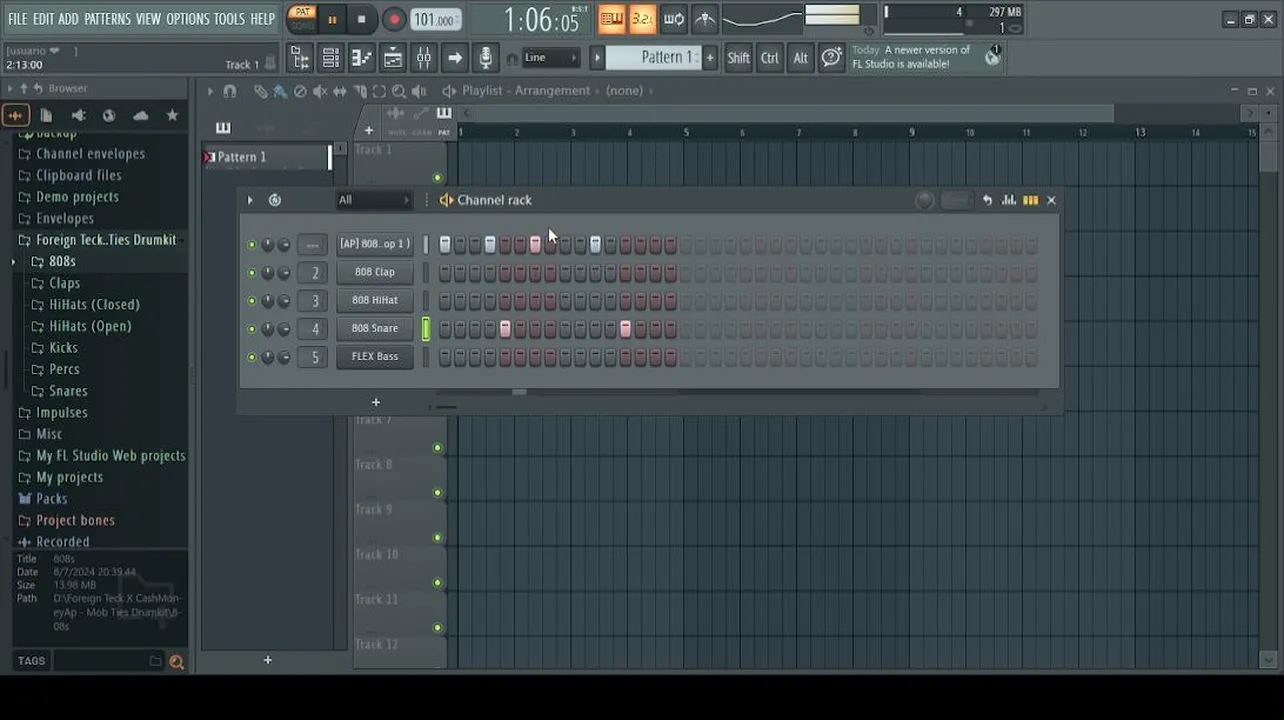Viewport: 1284px width, 720px height.
Task: Mute the 808 HiHat channel
Action: click(251, 301)
